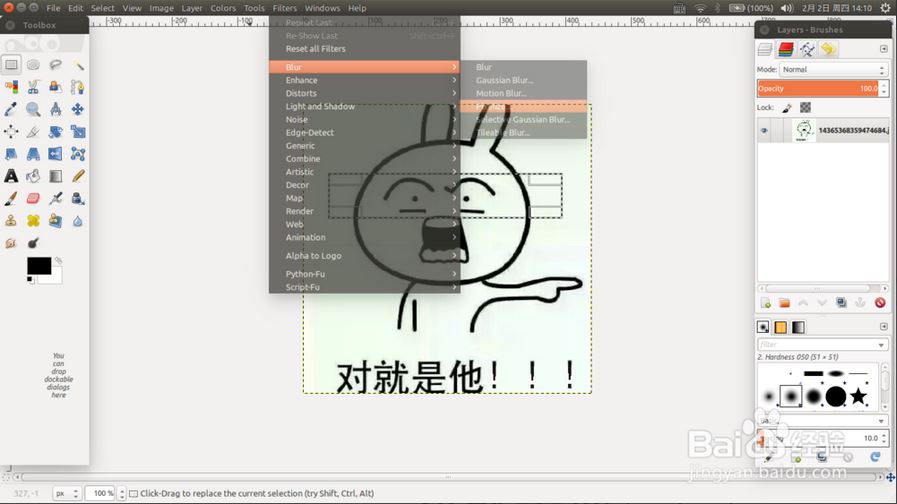
Task: Select the Paths tool
Action: [x=78, y=87]
